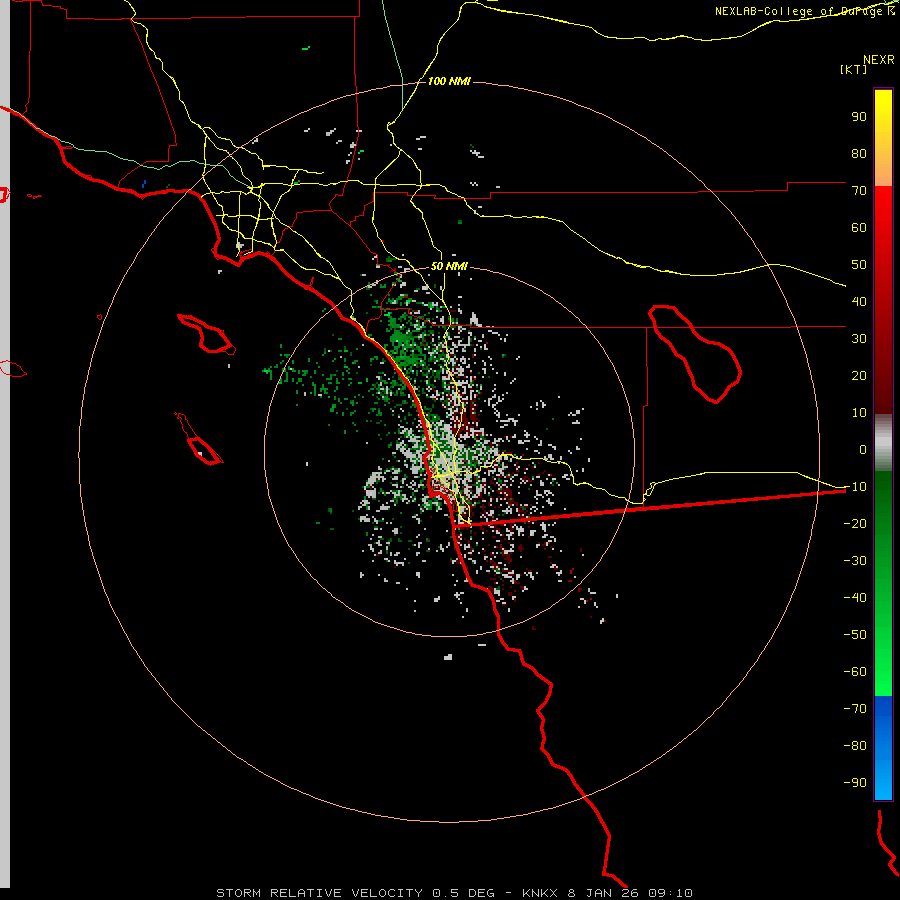
Task: Click the "8 JAN 26" date in the caption
Action: coord(604,893)
